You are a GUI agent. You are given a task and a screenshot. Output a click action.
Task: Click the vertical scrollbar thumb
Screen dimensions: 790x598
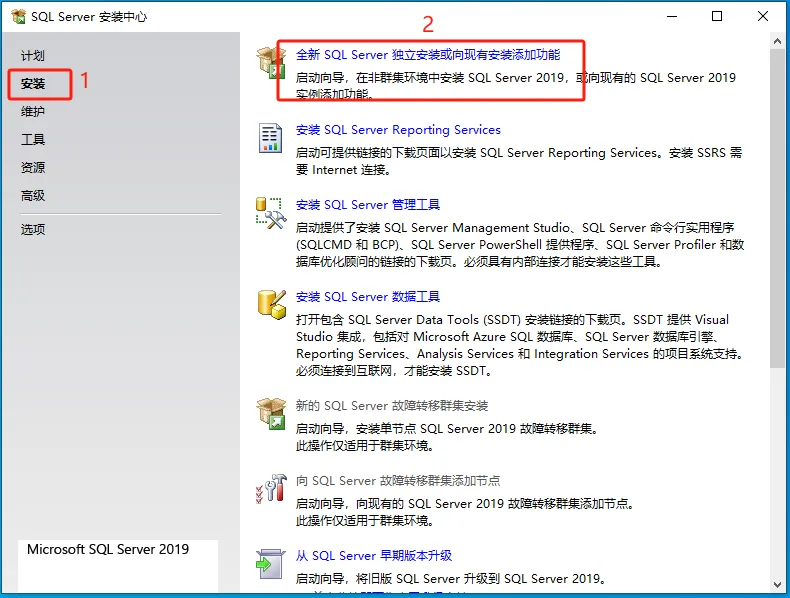click(777, 208)
